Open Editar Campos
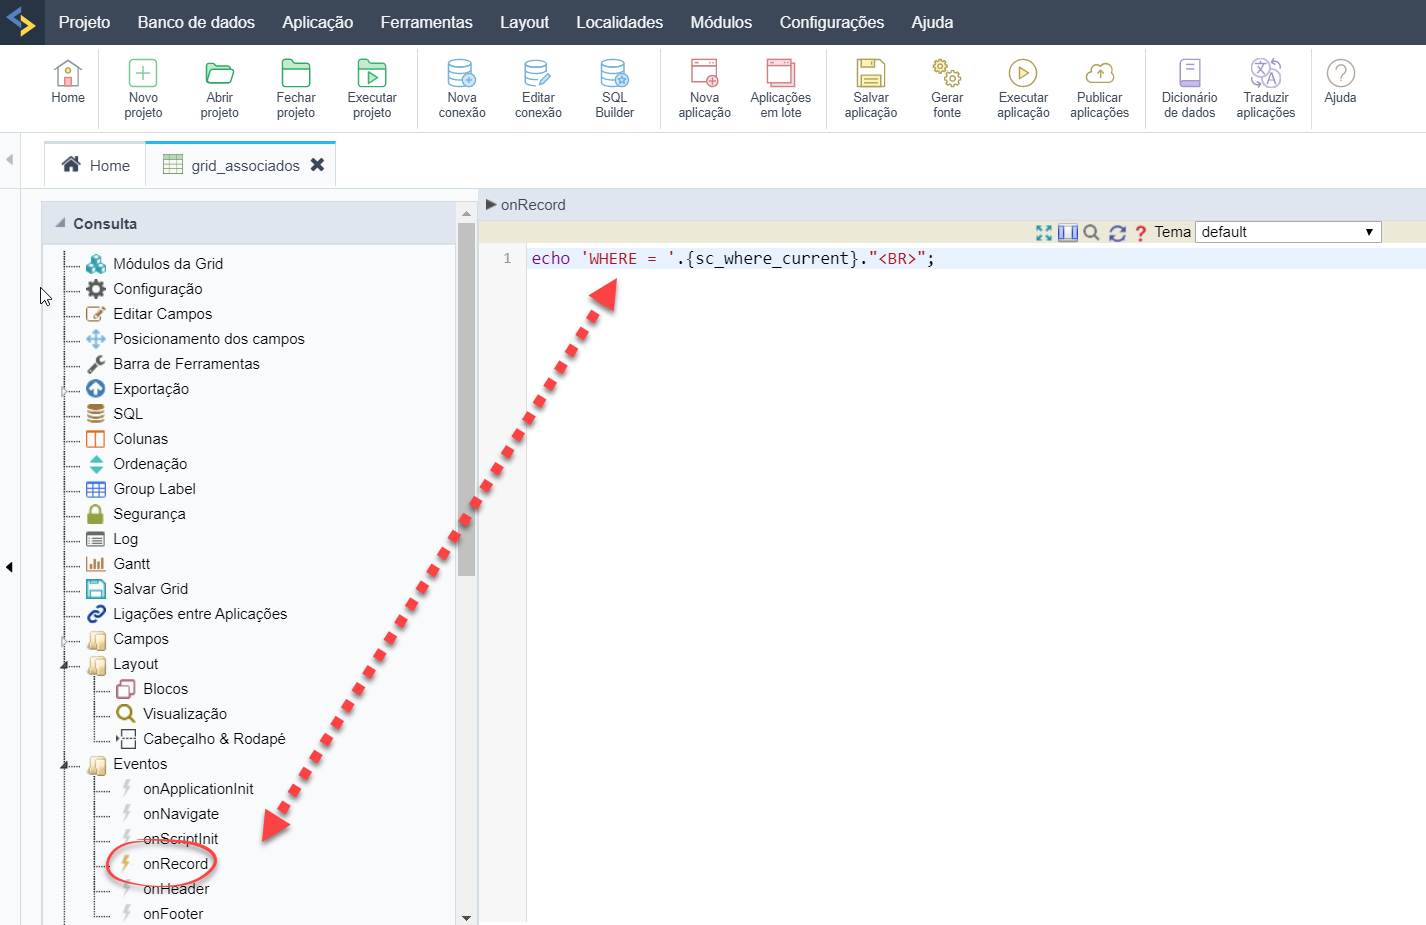Image resolution: width=1426 pixels, height=925 pixels. pos(162,314)
